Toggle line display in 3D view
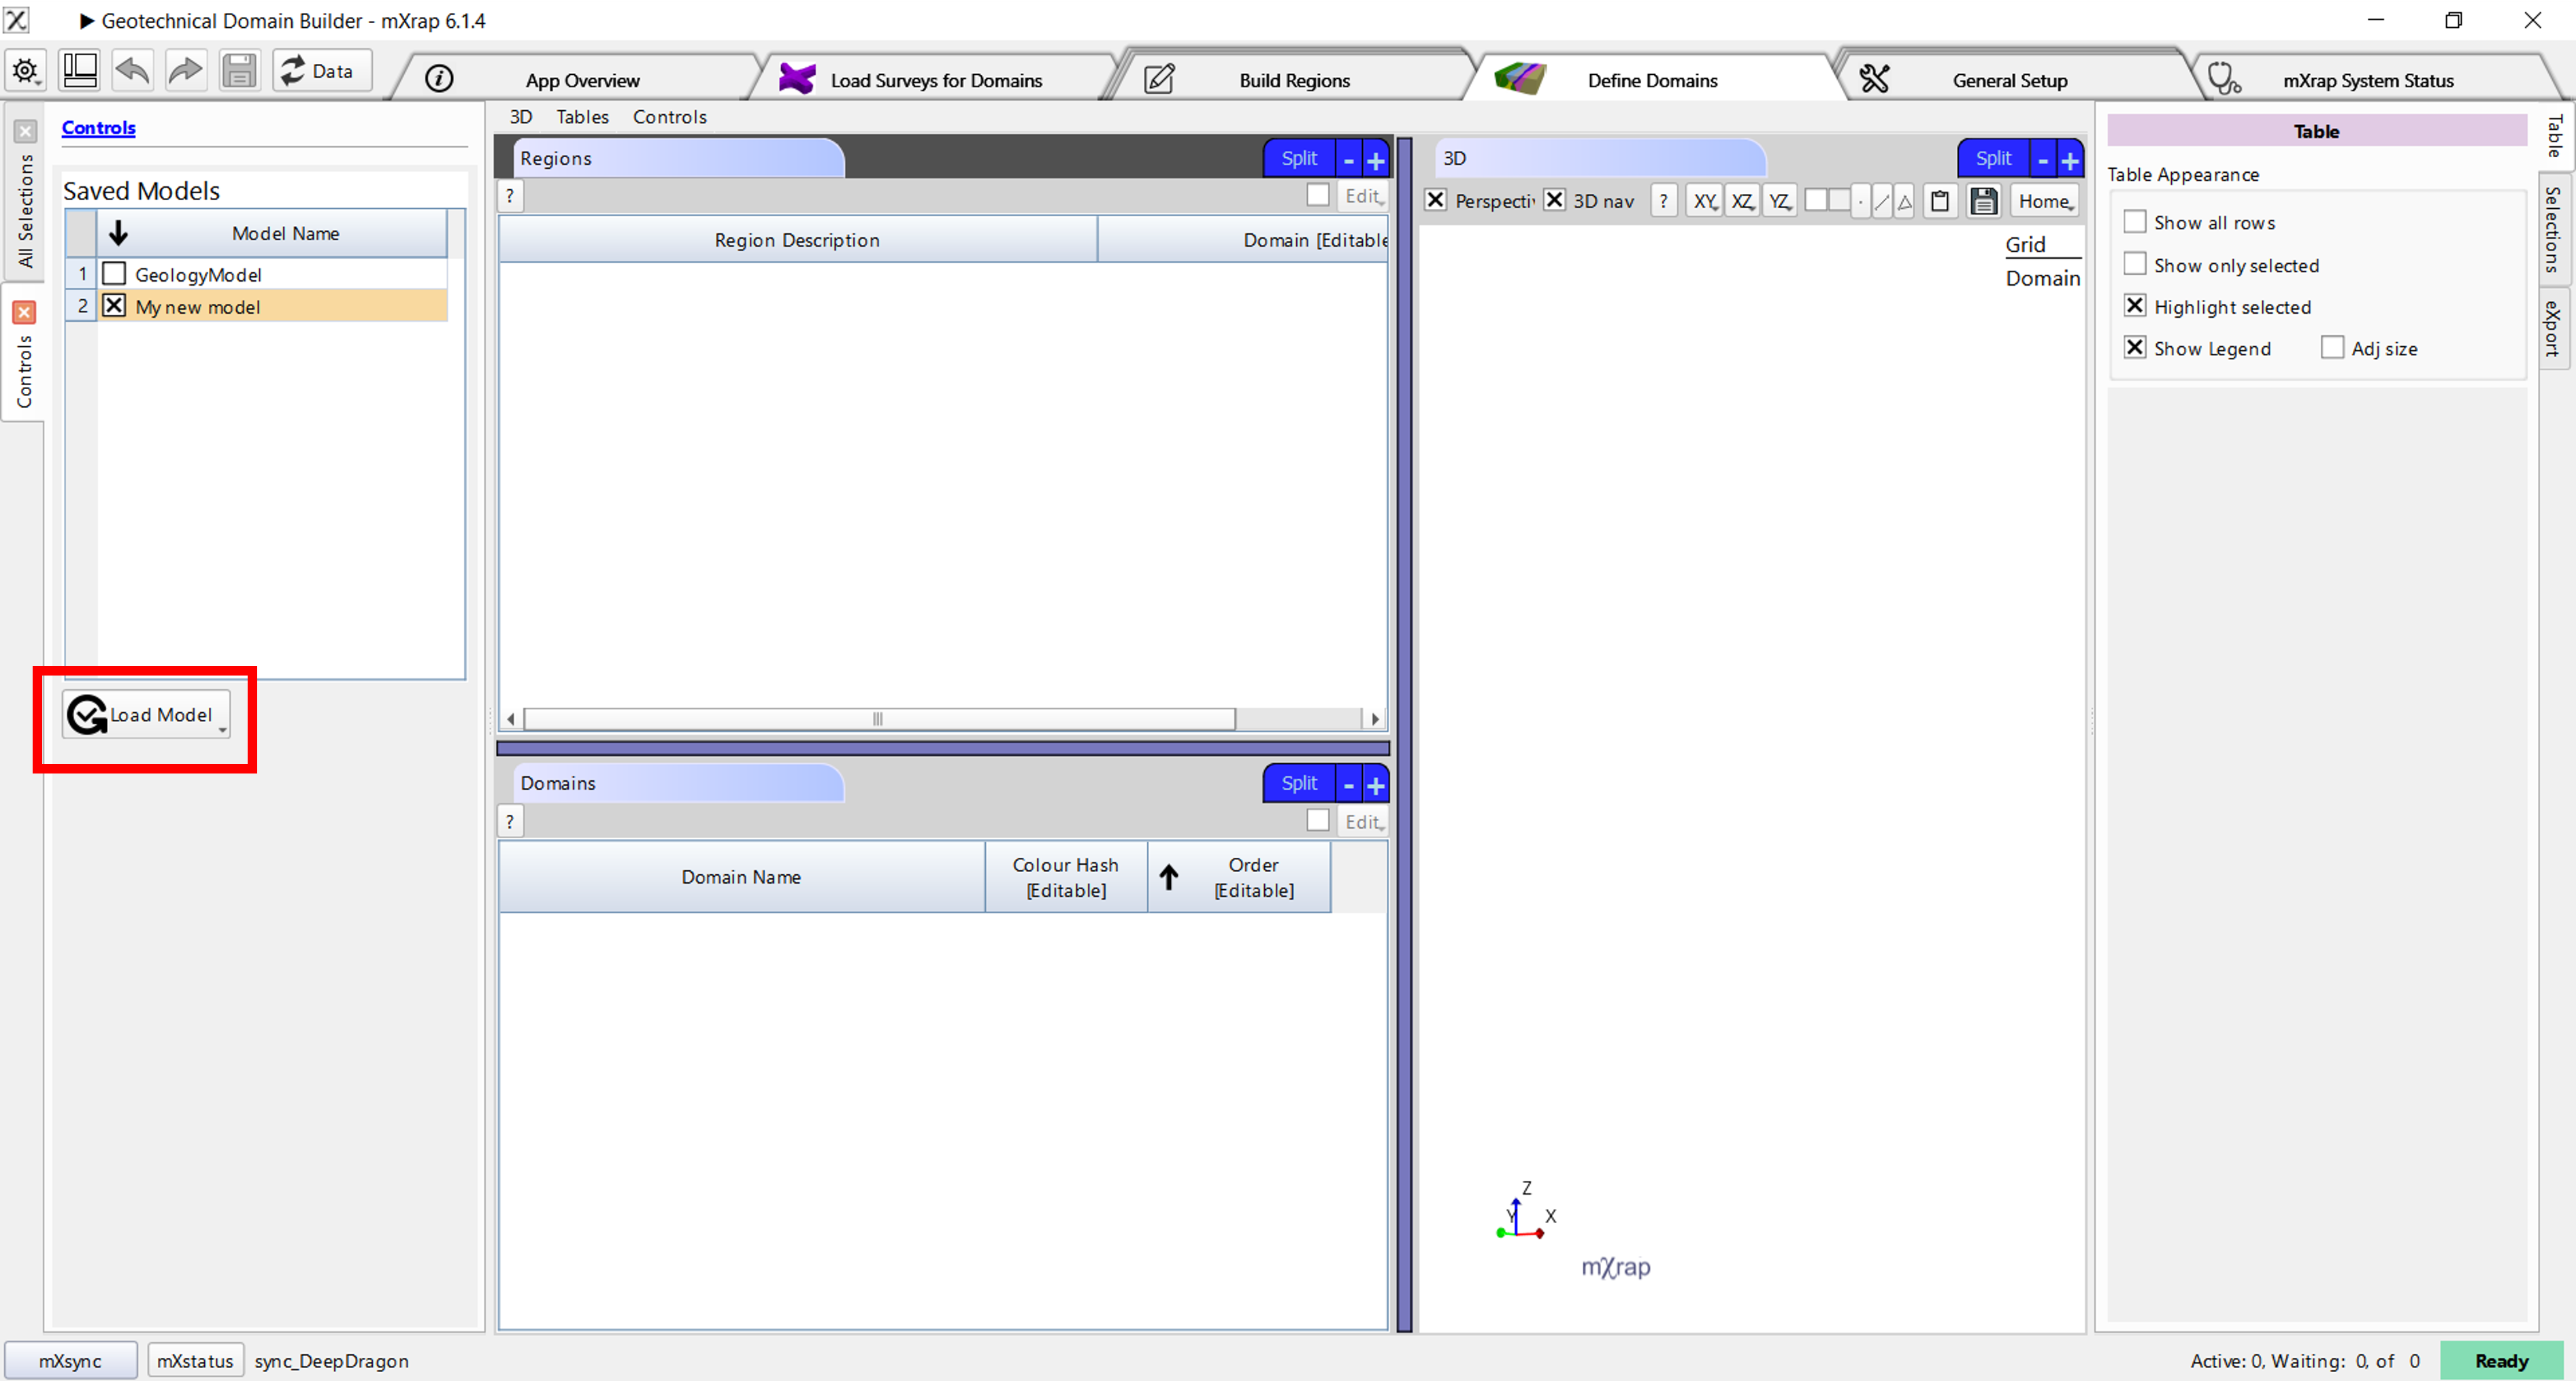Viewport: 2576px width, 1381px height. coord(1882,201)
